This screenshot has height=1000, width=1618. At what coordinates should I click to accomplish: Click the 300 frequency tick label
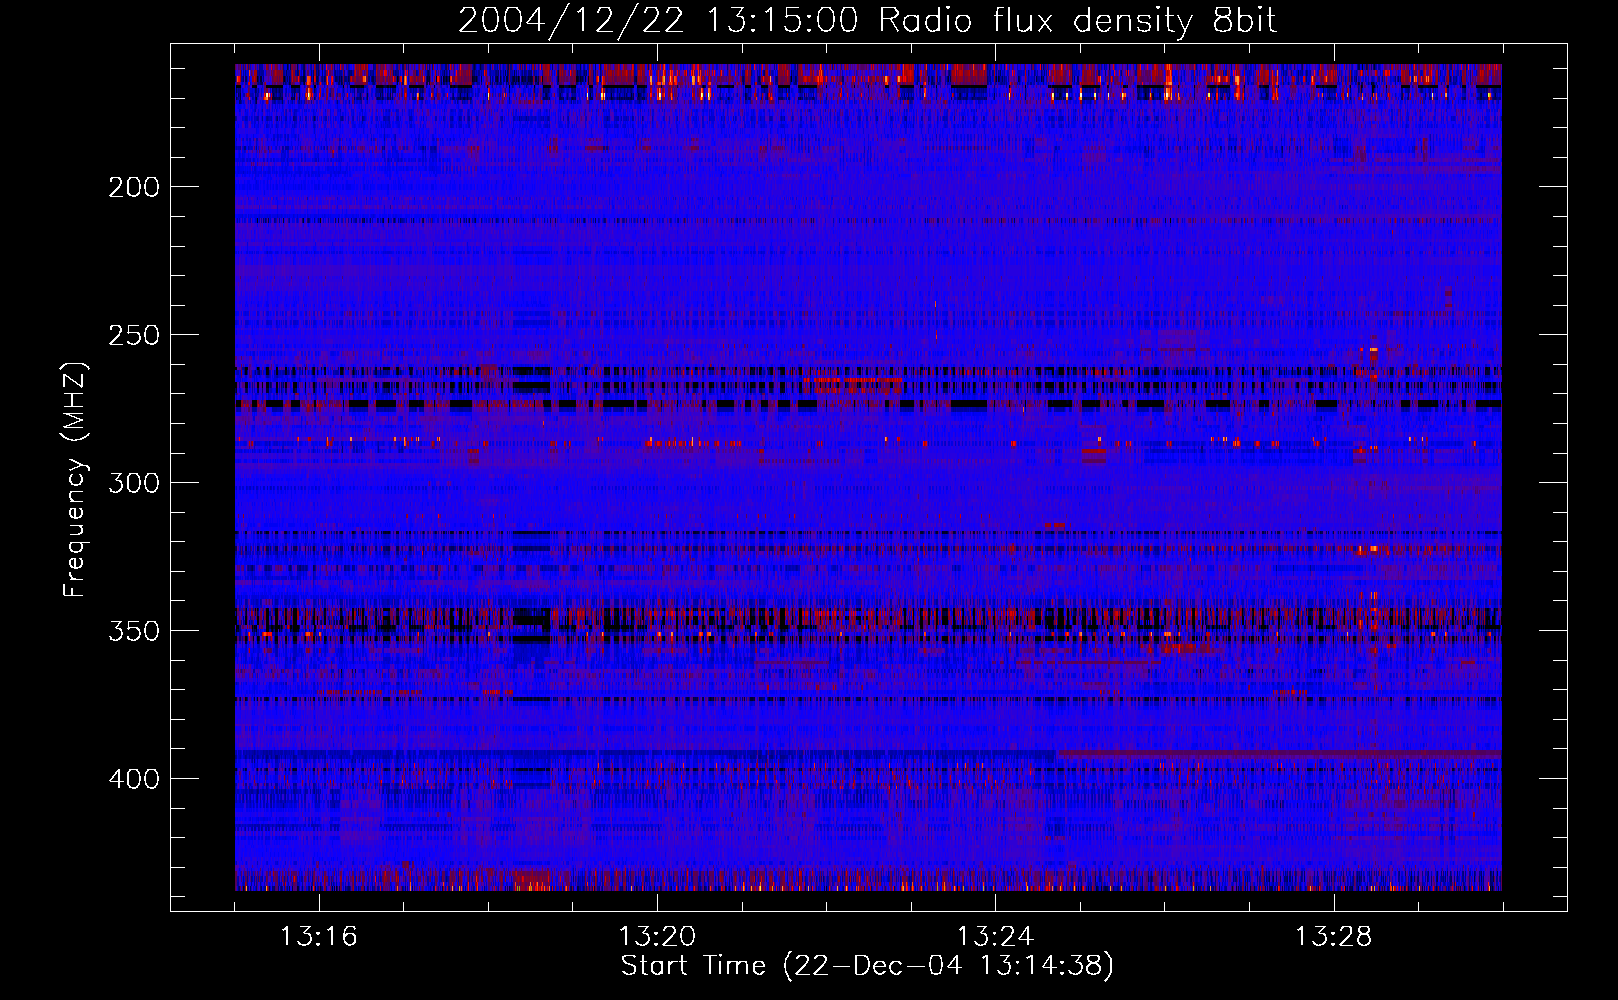pos(134,483)
